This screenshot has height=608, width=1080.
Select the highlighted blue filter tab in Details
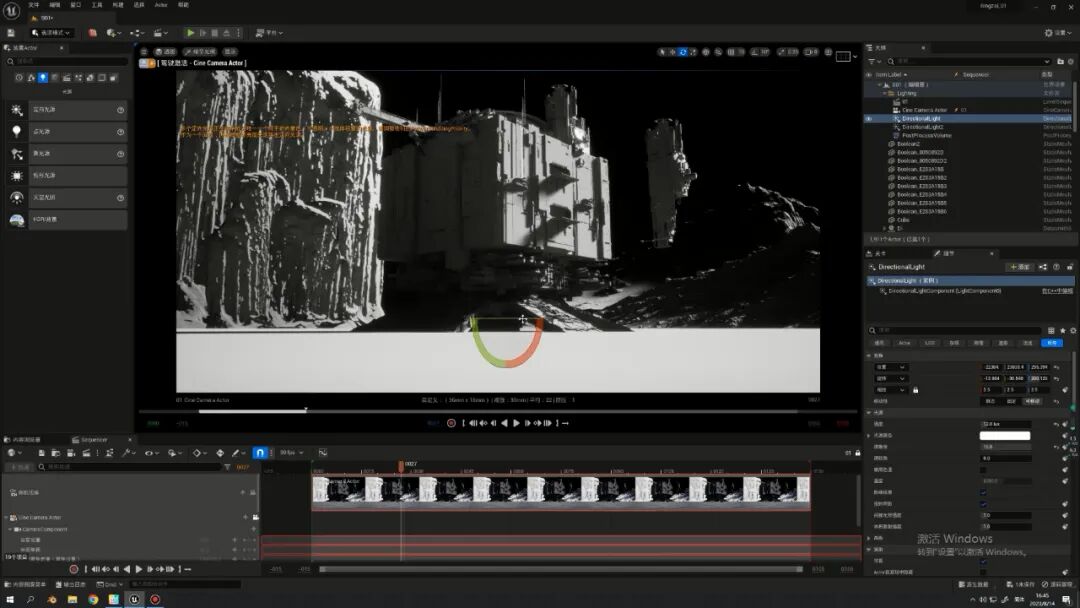click(1051, 342)
